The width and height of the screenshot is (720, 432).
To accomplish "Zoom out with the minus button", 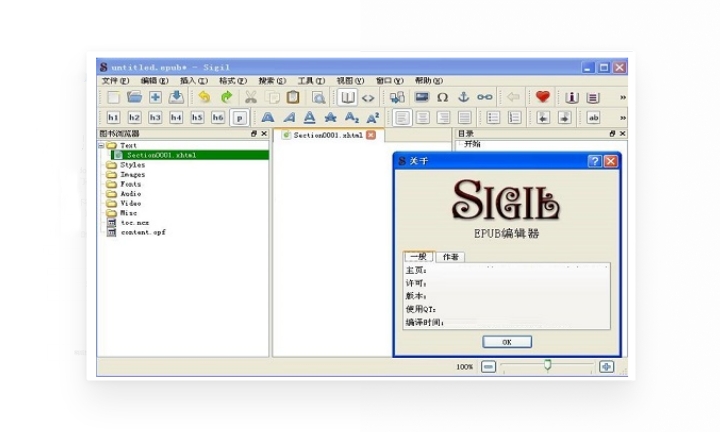I will coord(488,367).
